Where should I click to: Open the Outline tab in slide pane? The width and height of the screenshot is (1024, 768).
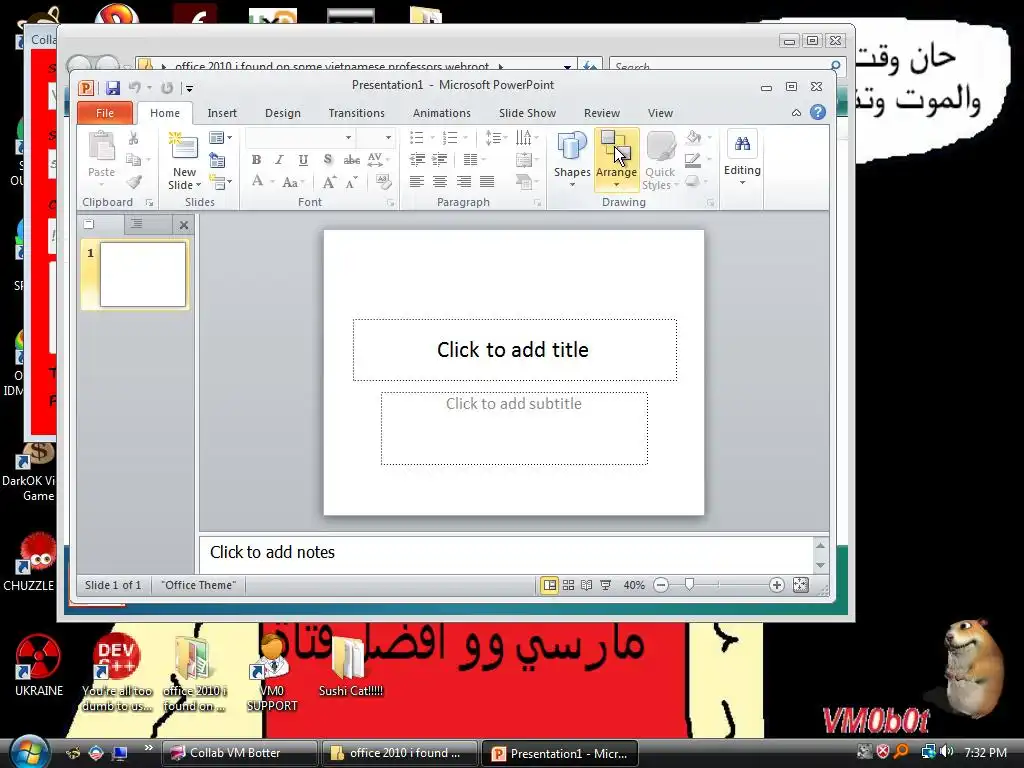136,224
